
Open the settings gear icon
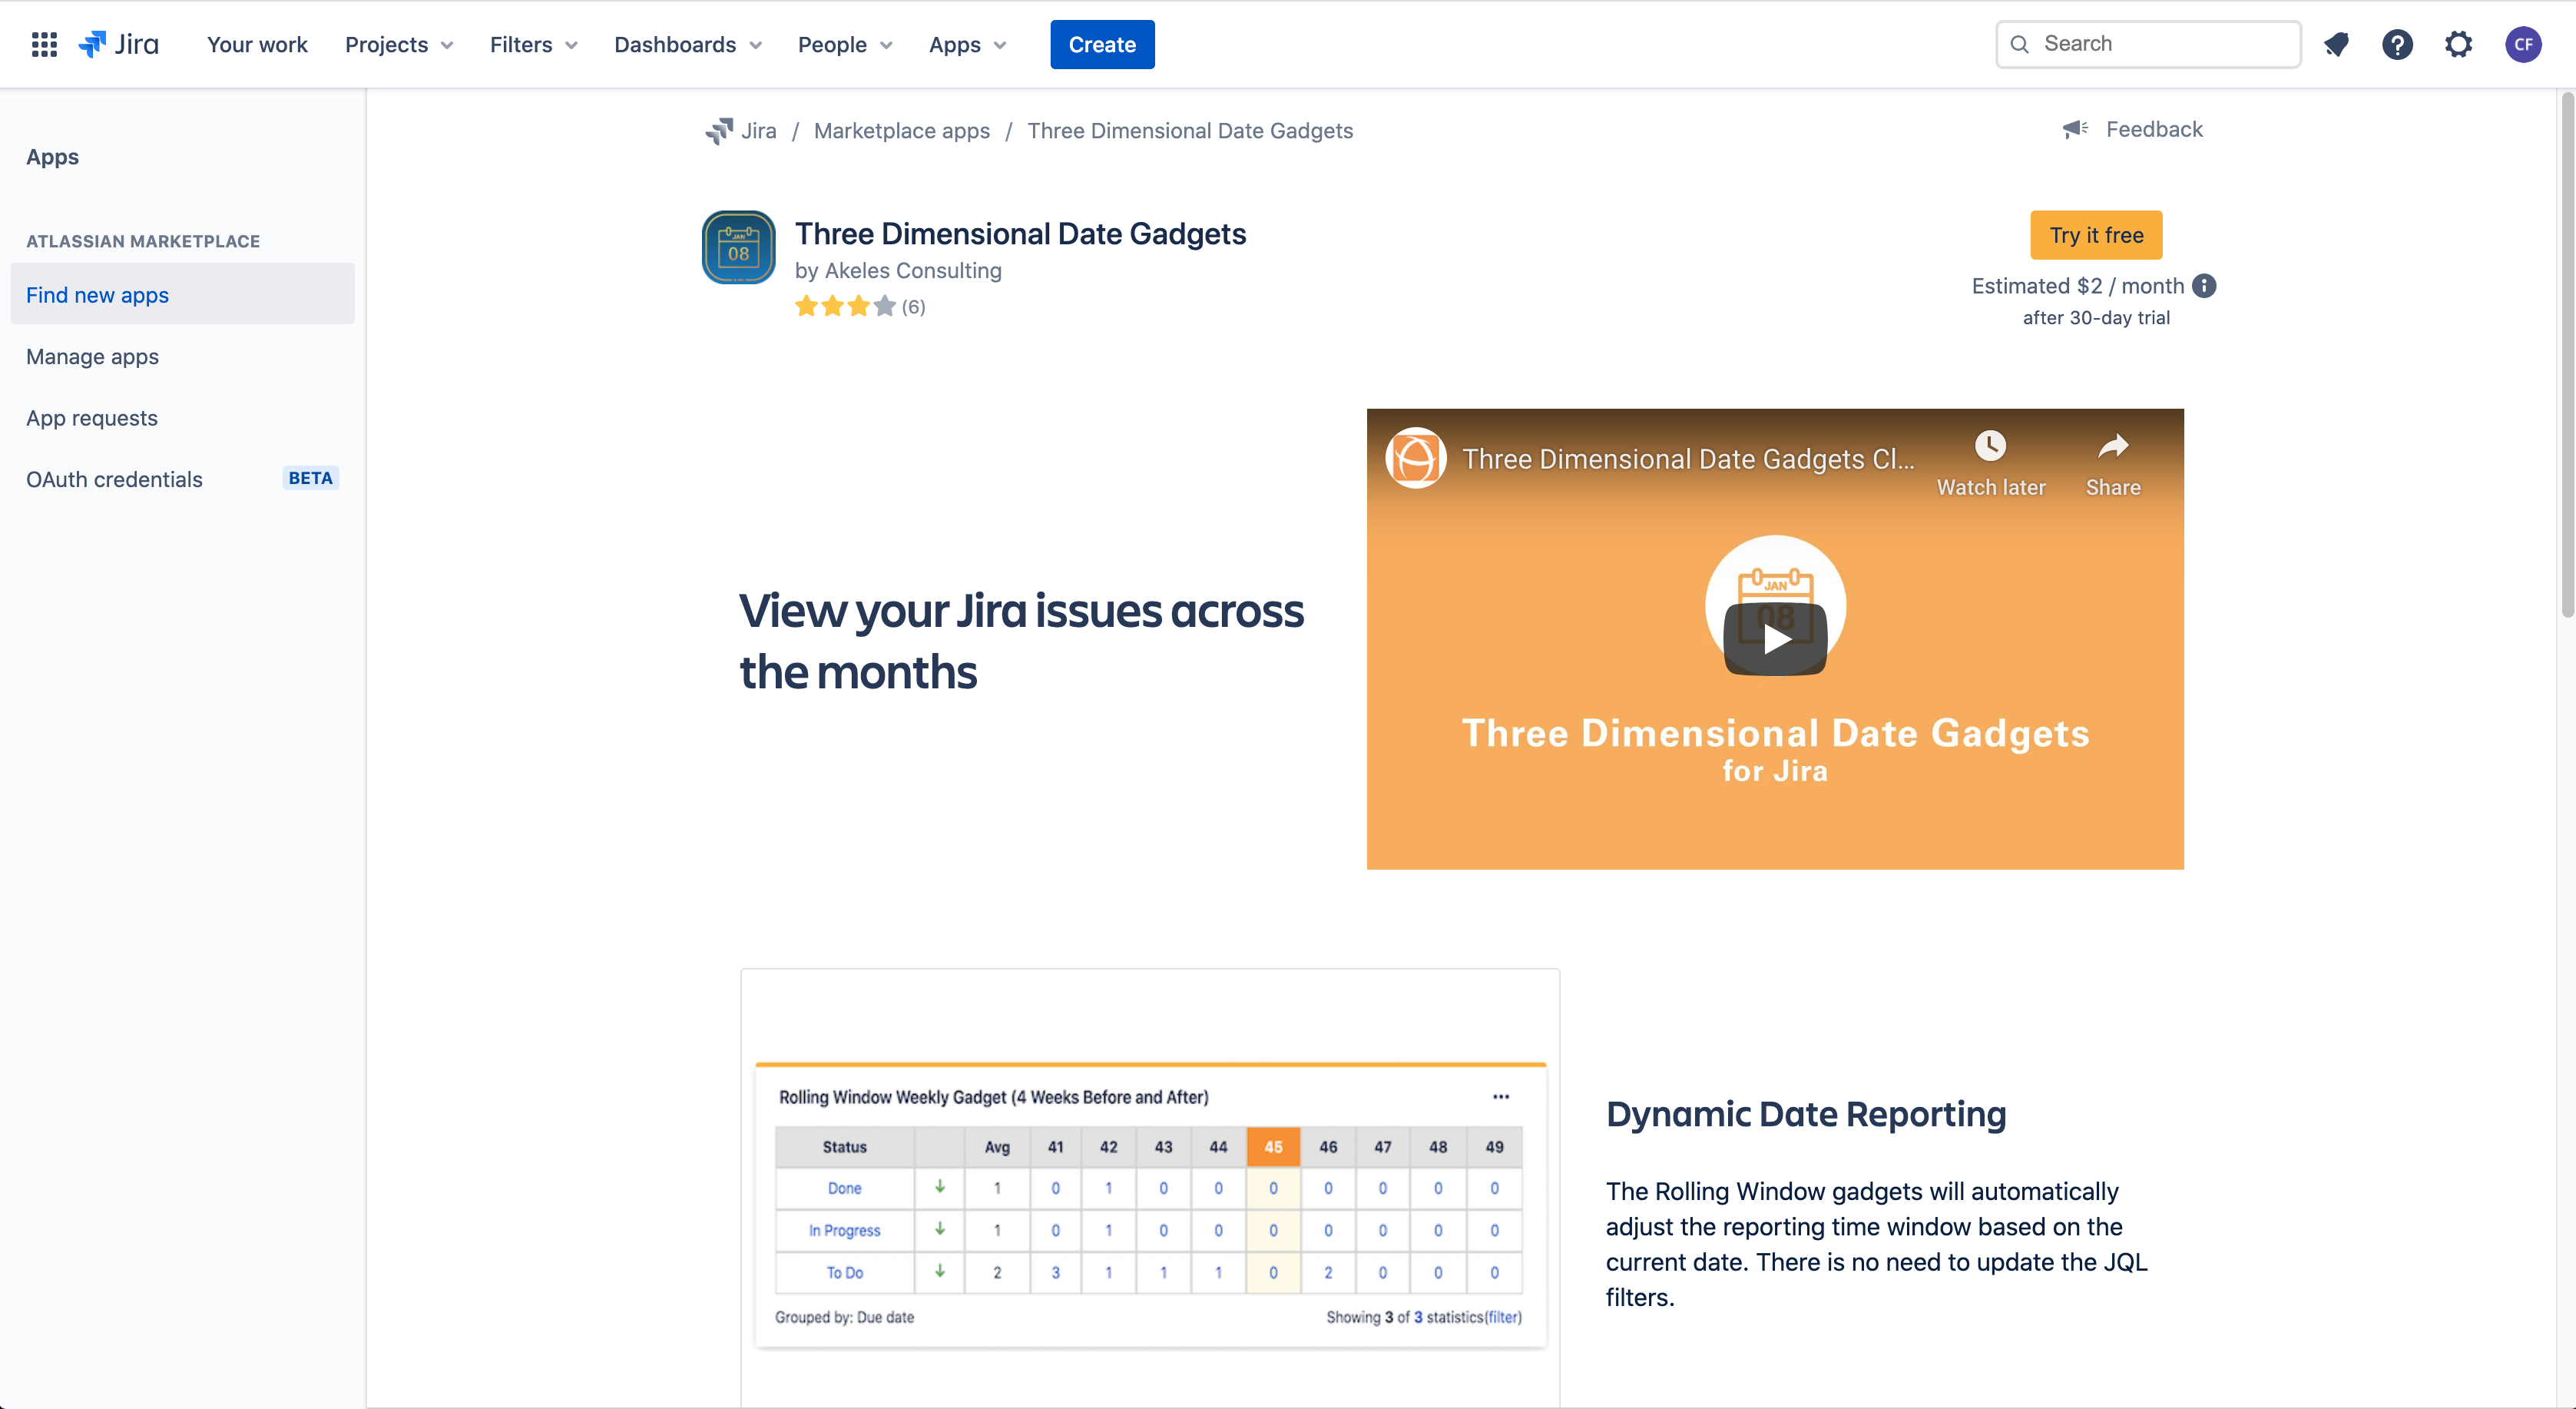click(x=2458, y=44)
